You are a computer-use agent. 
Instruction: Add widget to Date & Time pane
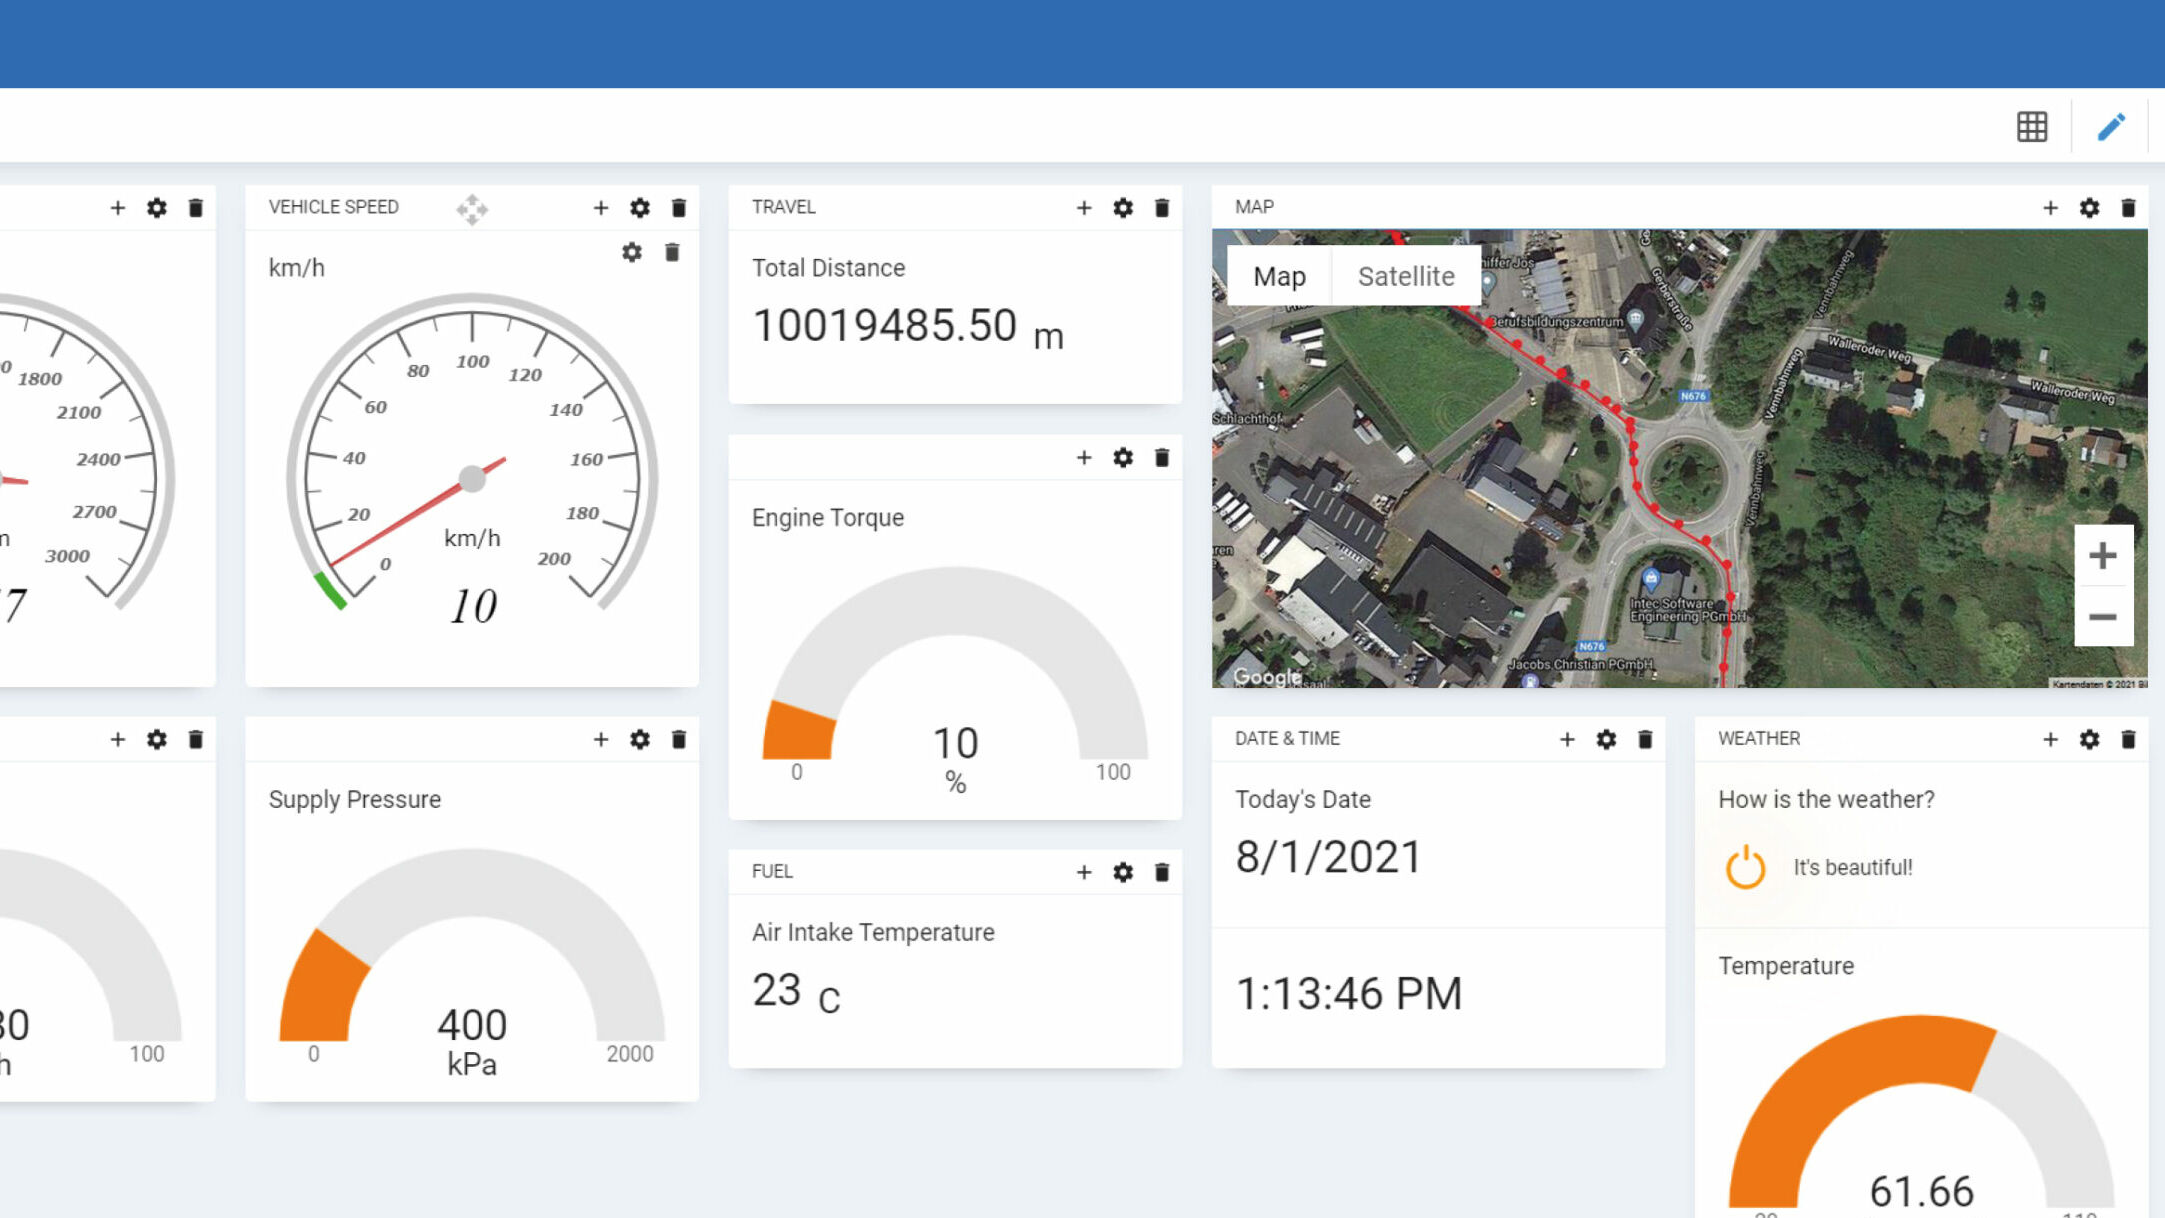point(1567,739)
